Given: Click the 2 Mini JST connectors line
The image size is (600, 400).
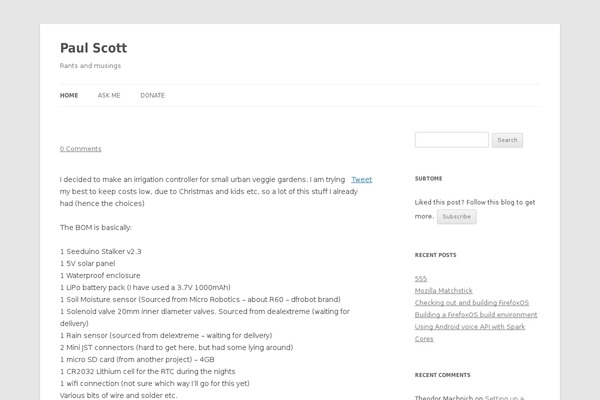Looking at the screenshot, I should [176, 348].
